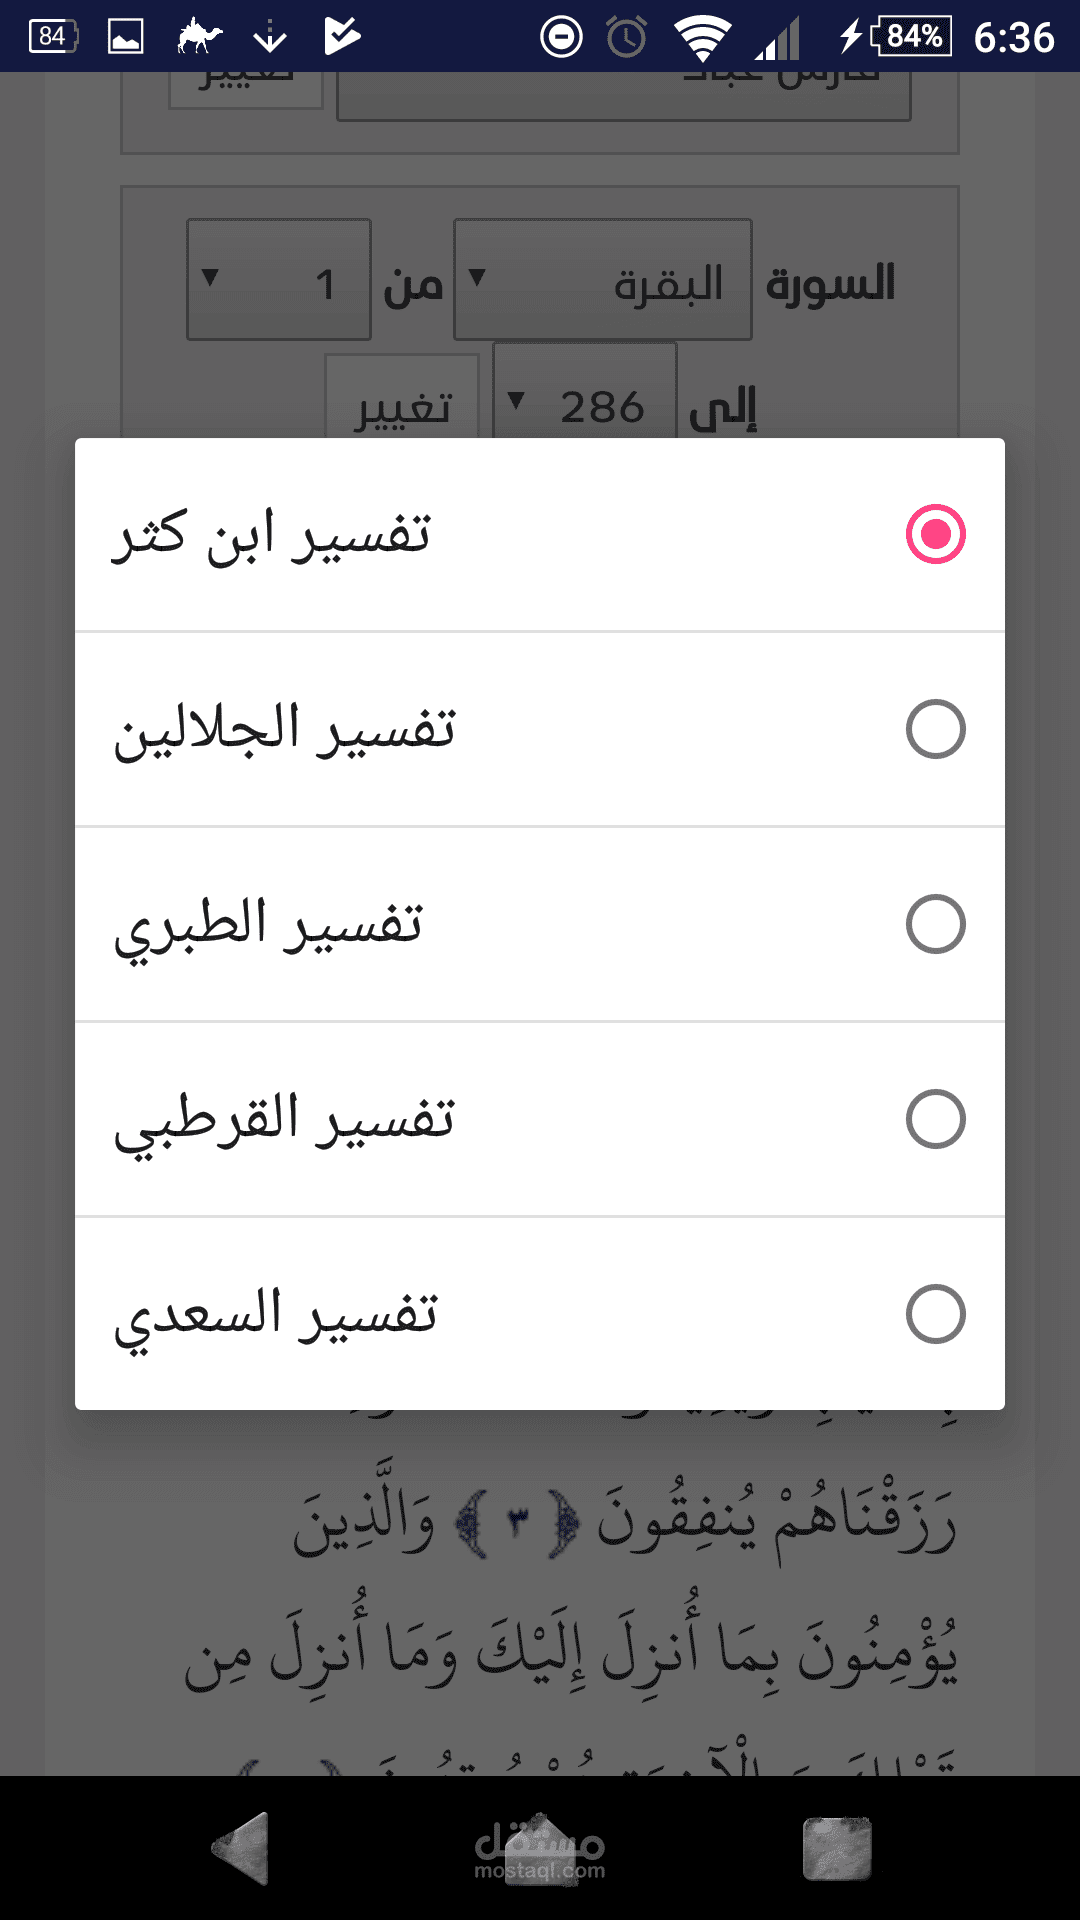Click the partially hidden top تغيير button

pyautogui.click(x=246, y=88)
